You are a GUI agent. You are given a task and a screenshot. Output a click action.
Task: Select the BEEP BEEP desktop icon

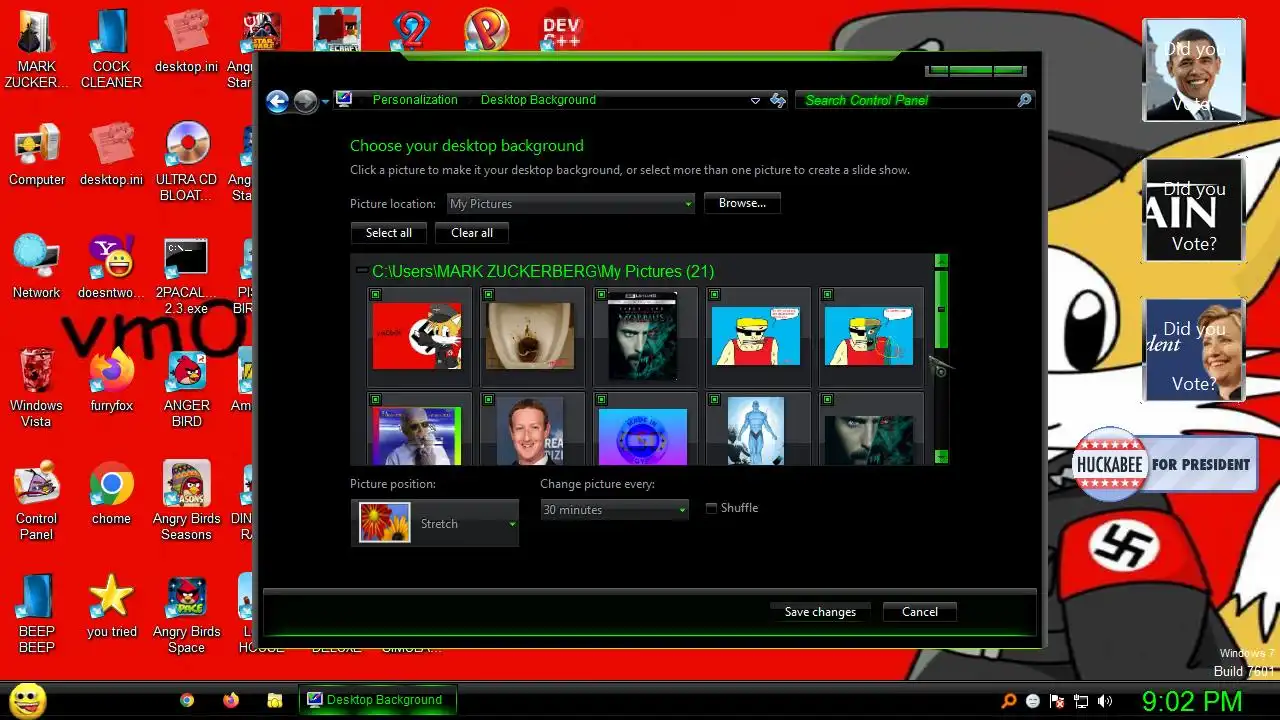pyautogui.click(x=37, y=614)
